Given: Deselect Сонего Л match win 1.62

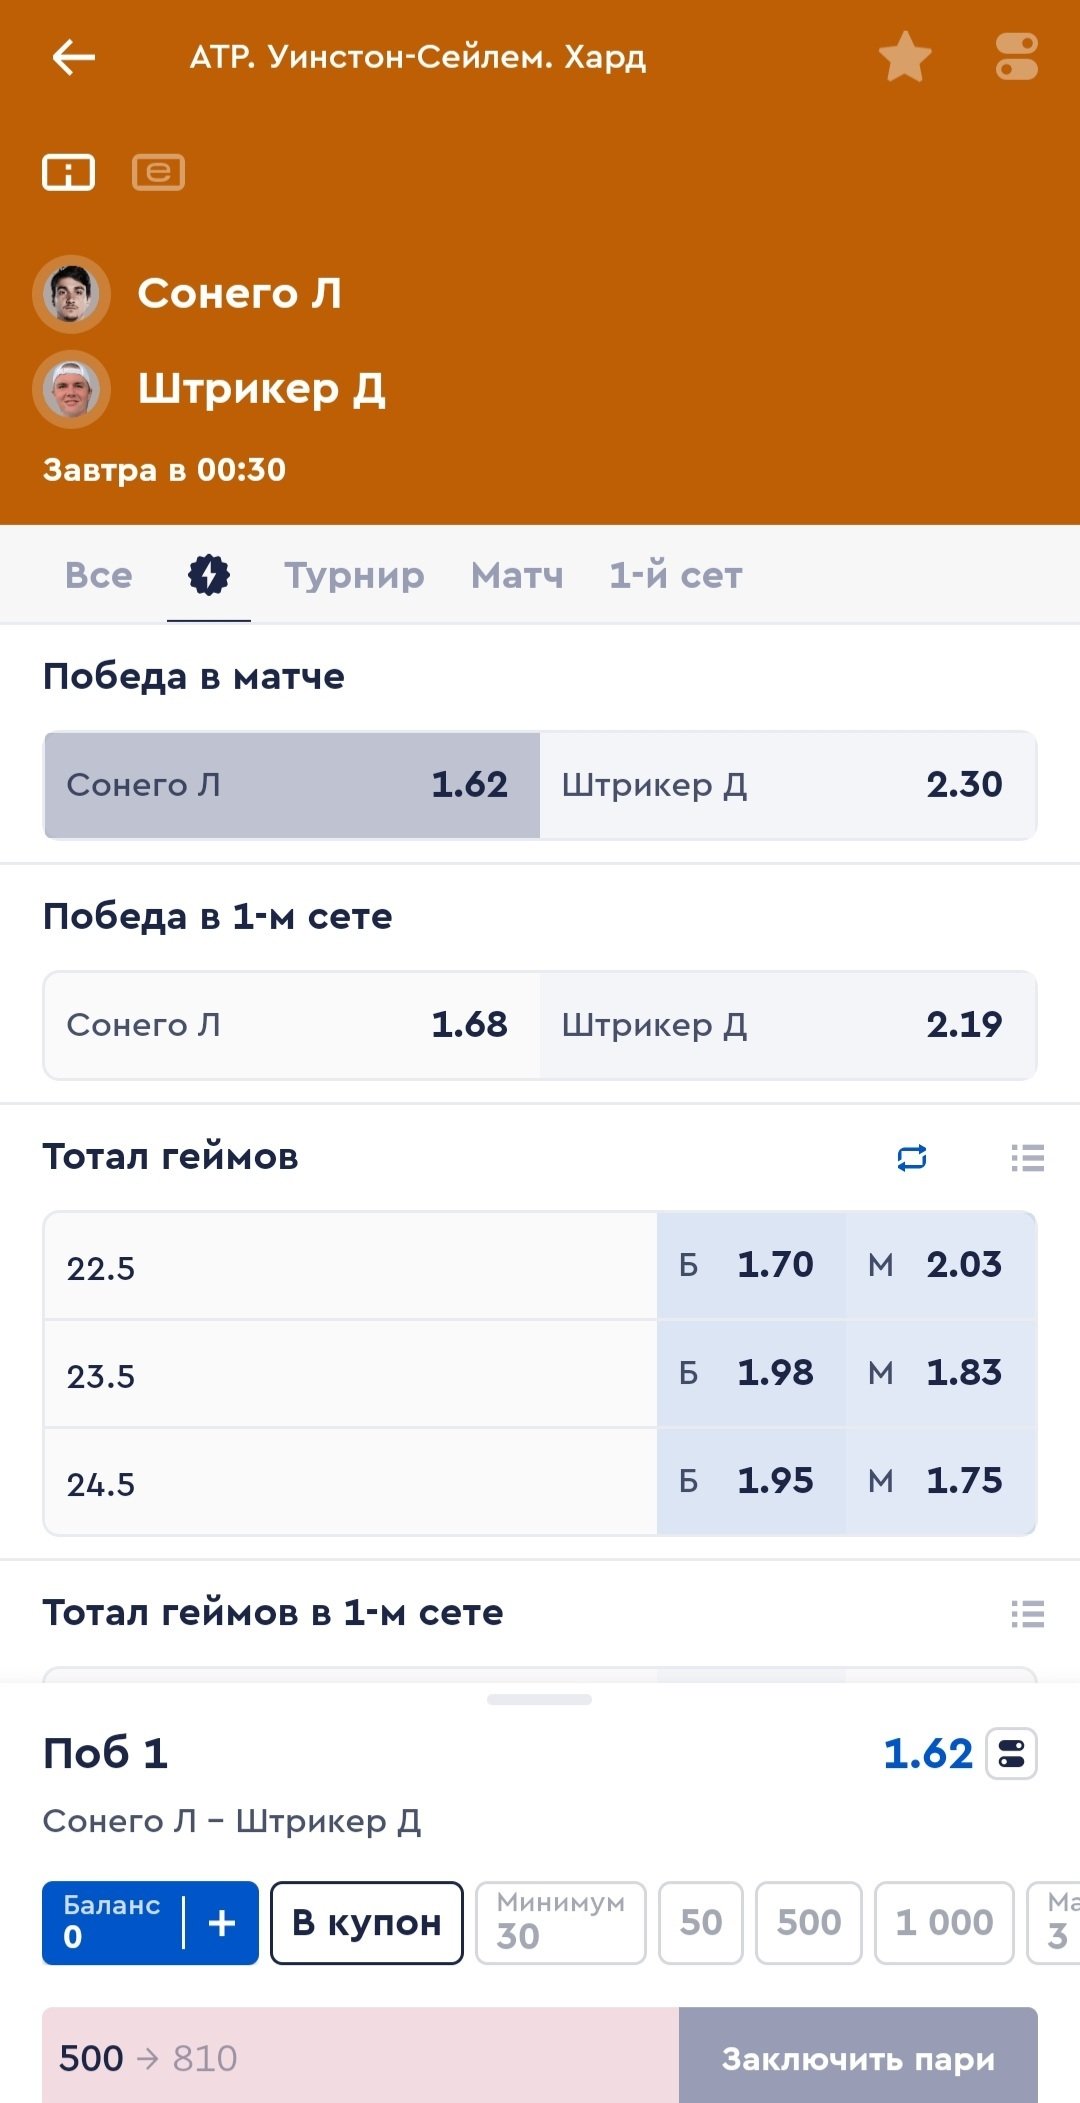Looking at the screenshot, I should pos(291,785).
